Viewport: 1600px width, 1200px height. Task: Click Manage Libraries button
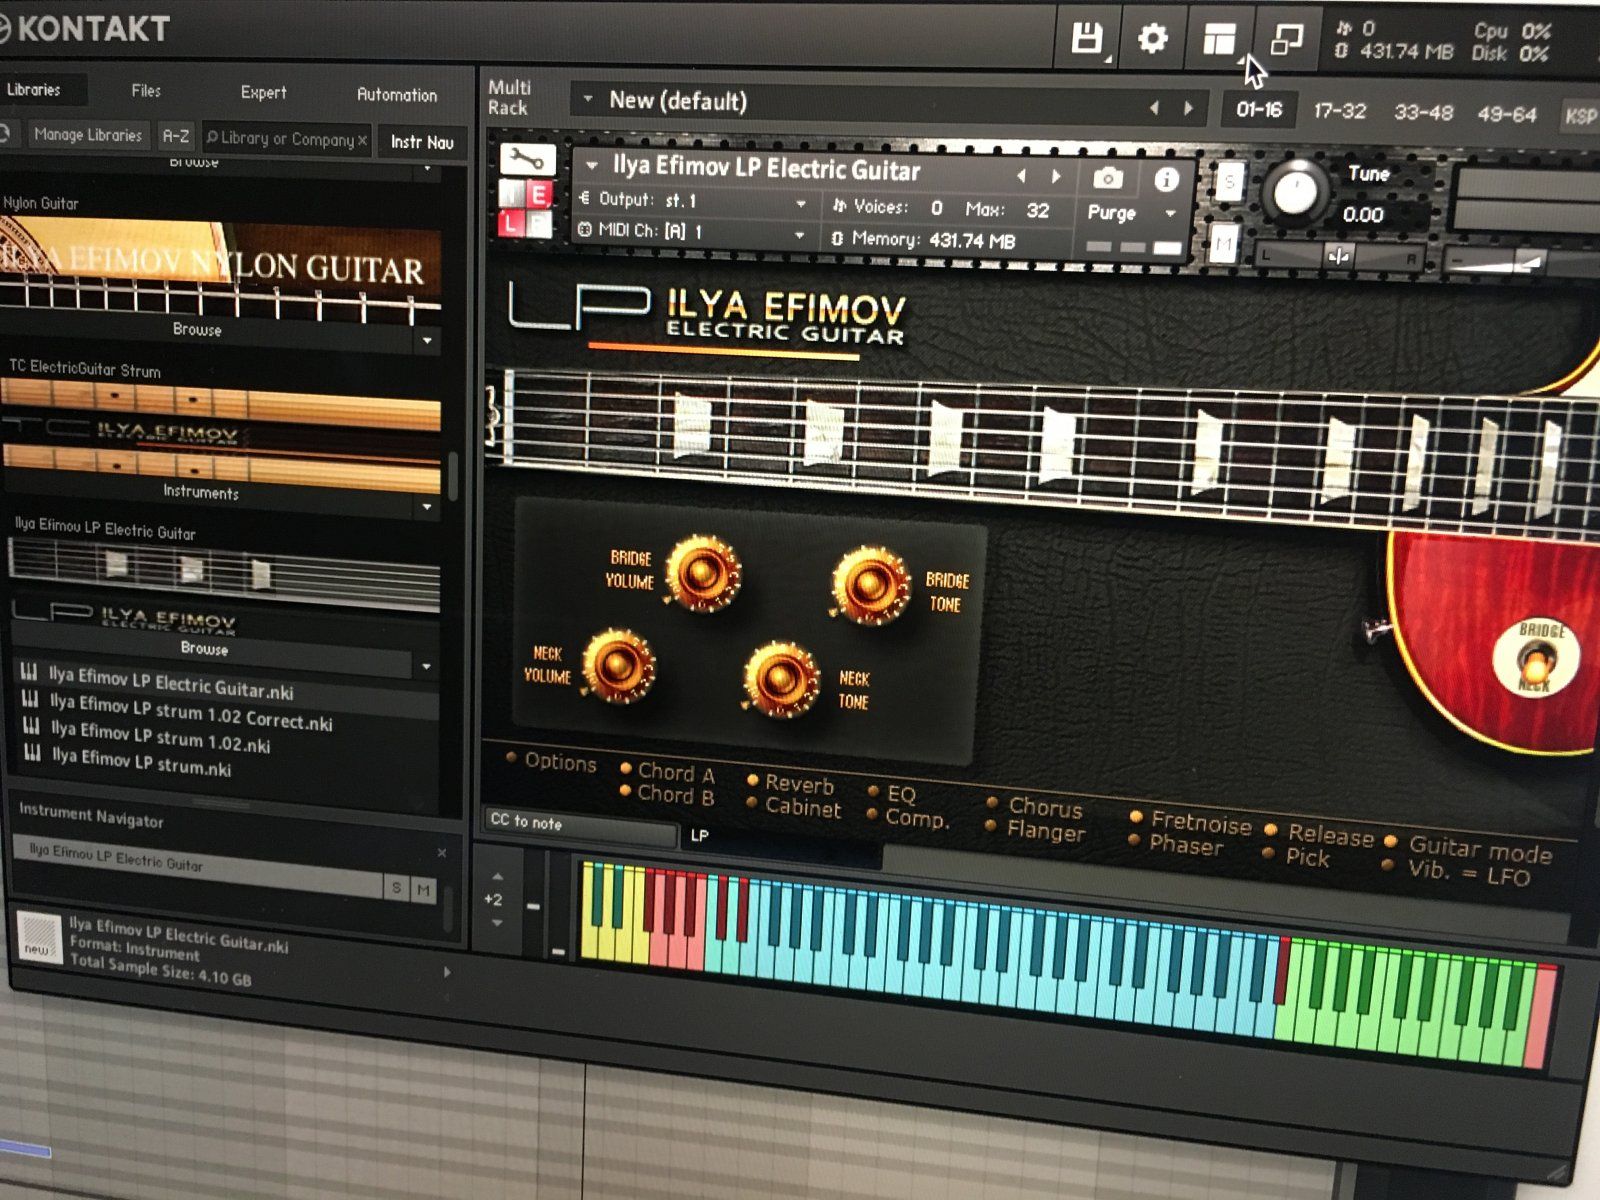tap(88, 134)
